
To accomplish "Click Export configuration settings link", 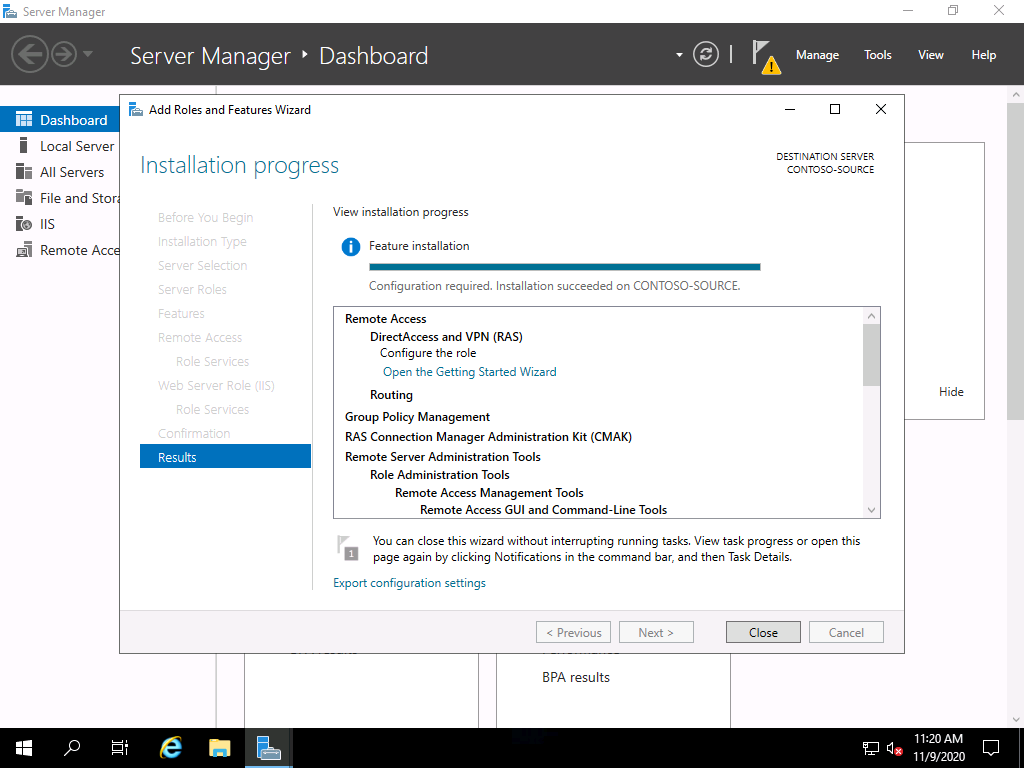I will pyautogui.click(x=409, y=583).
